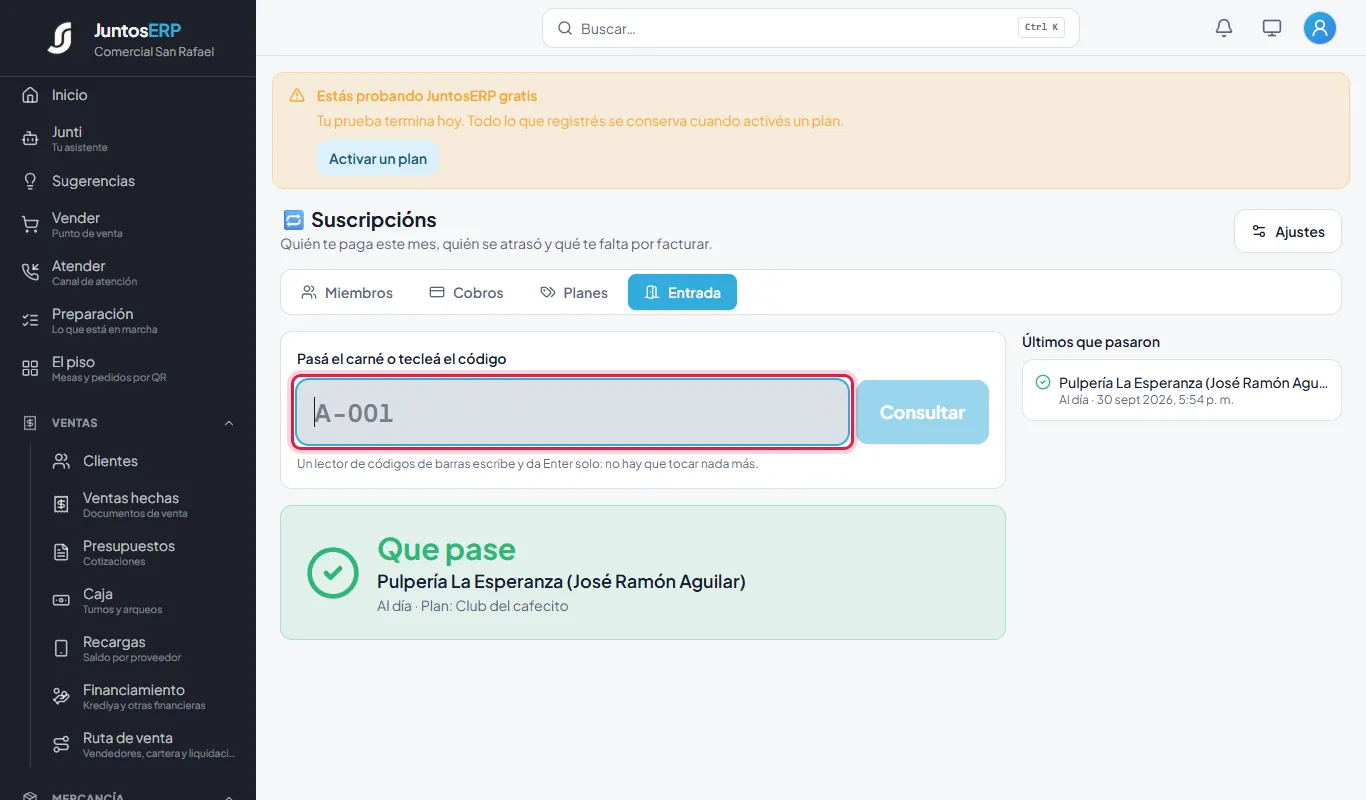Screen dimensions: 1366x800
Task: Switch to the Planes tab
Action: (574, 293)
